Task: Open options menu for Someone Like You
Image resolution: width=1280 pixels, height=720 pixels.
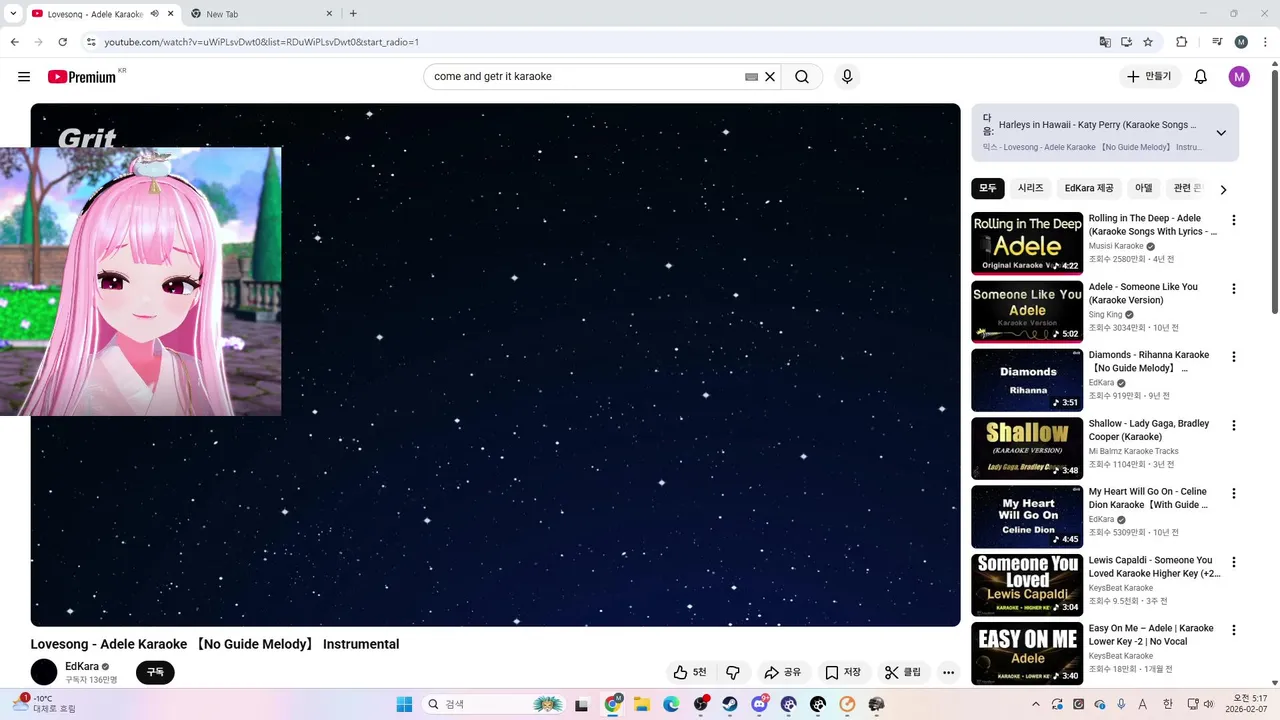Action: pyautogui.click(x=1233, y=289)
